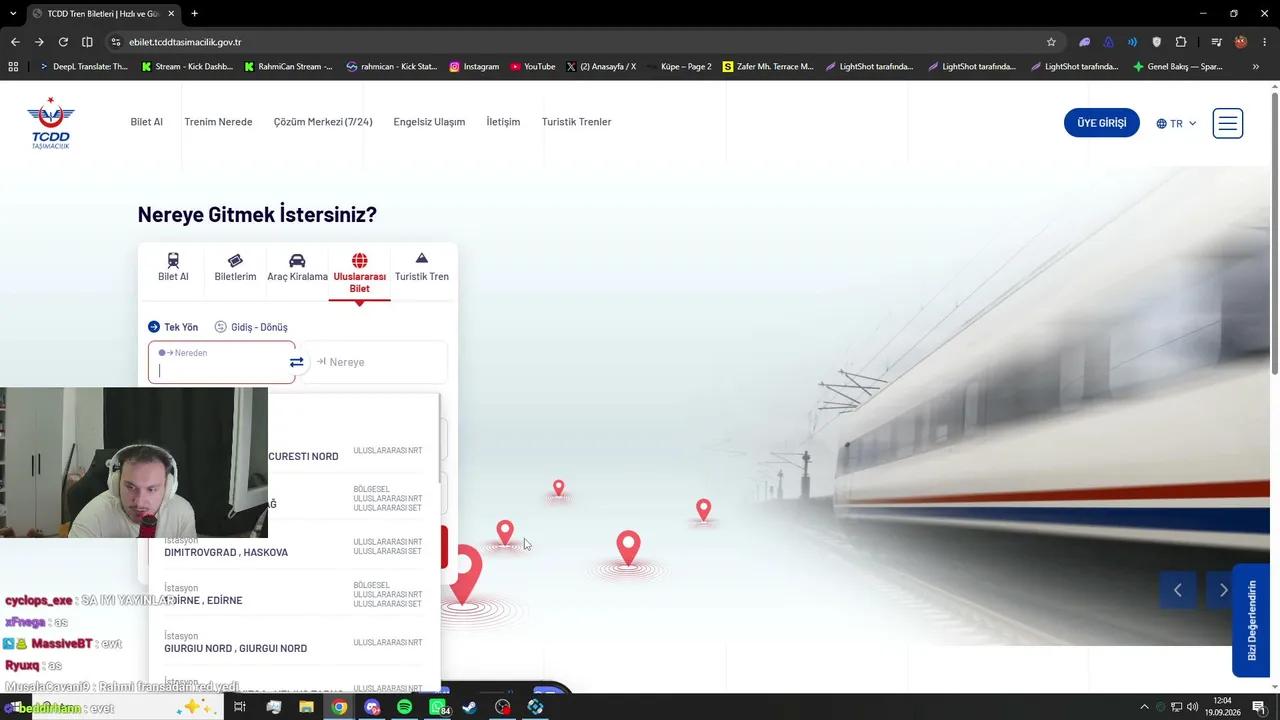Select the Uluslararası Bilet tab
Screen dimensions: 1280x720
point(359,274)
